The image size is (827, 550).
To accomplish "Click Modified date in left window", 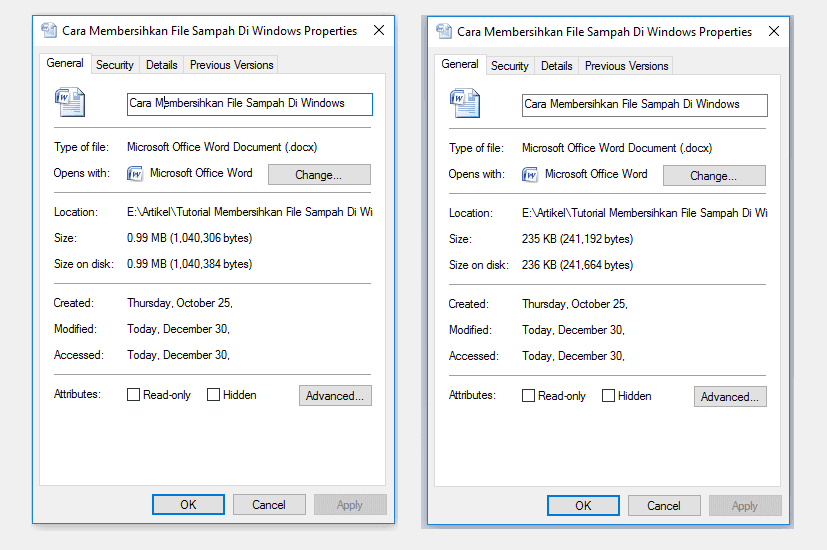I will (x=178, y=329).
